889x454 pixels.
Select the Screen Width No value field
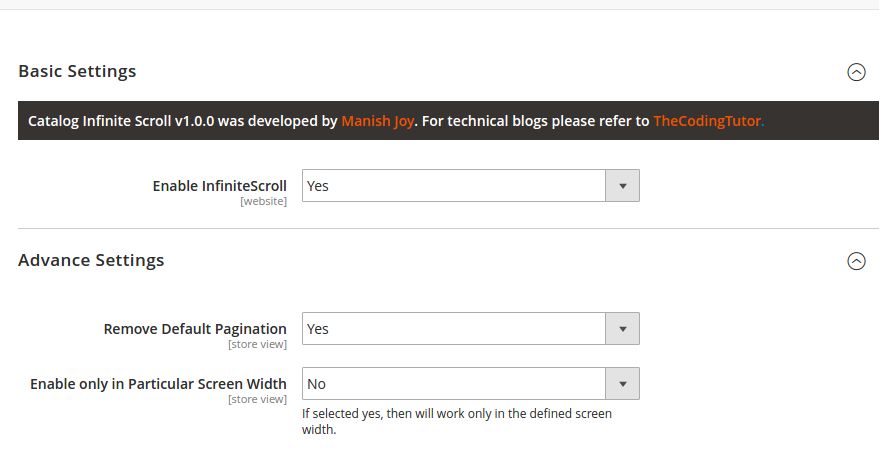click(471, 384)
